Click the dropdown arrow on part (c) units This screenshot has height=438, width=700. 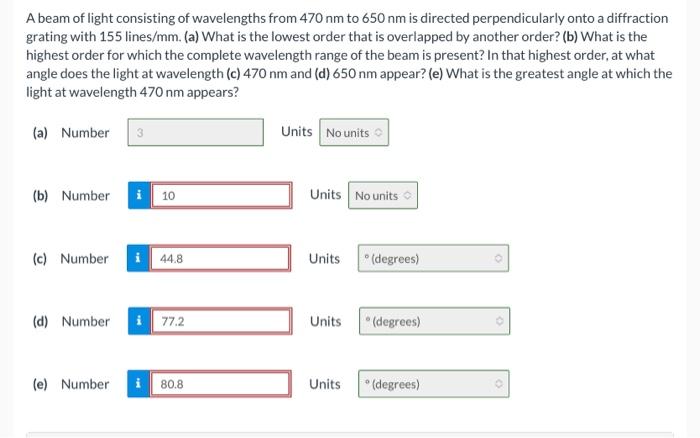click(x=498, y=258)
